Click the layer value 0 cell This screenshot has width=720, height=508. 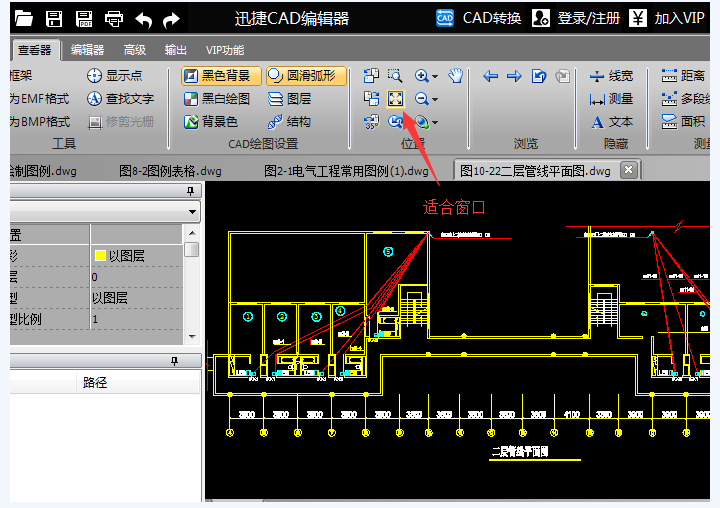coord(137,277)
